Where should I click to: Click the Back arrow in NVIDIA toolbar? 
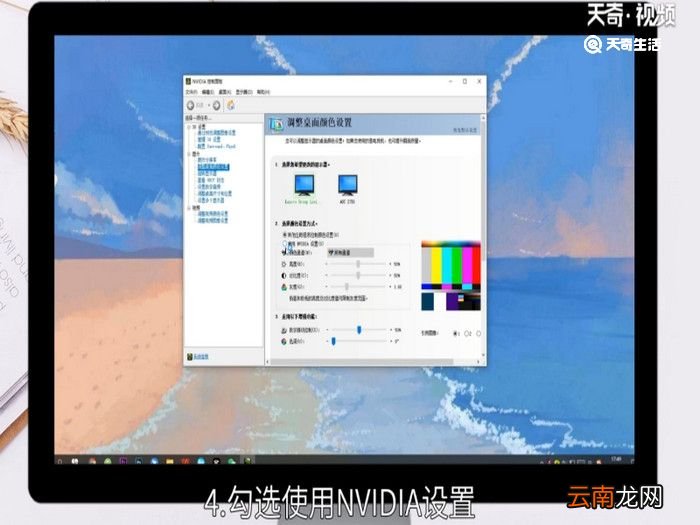click(191, 105)
